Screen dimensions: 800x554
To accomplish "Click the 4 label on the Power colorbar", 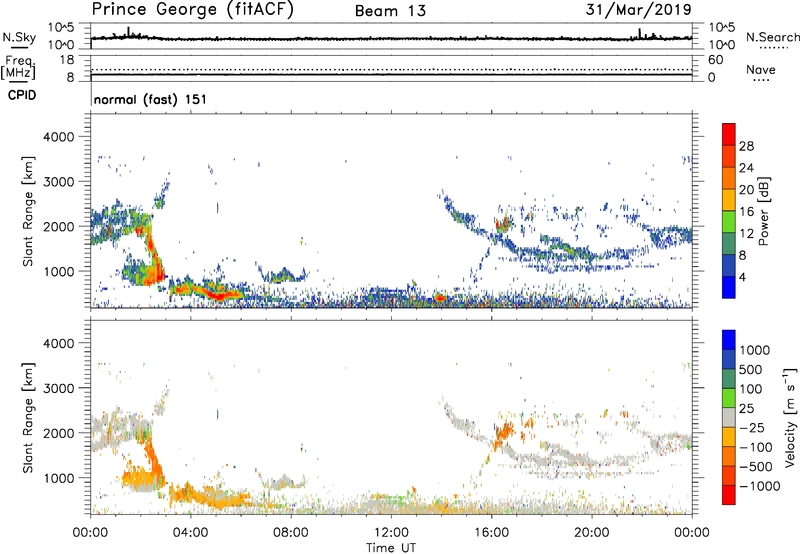I will 743,277.
